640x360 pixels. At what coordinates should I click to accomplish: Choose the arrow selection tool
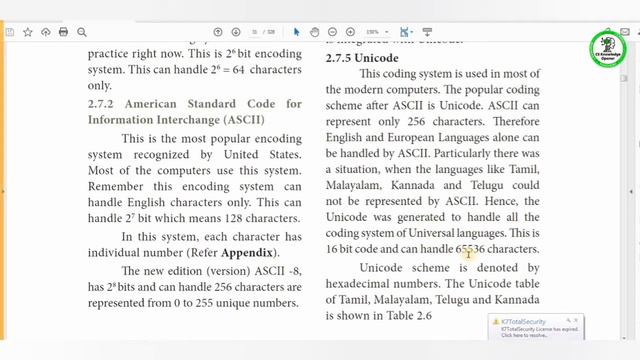click(x=297, y=32)
